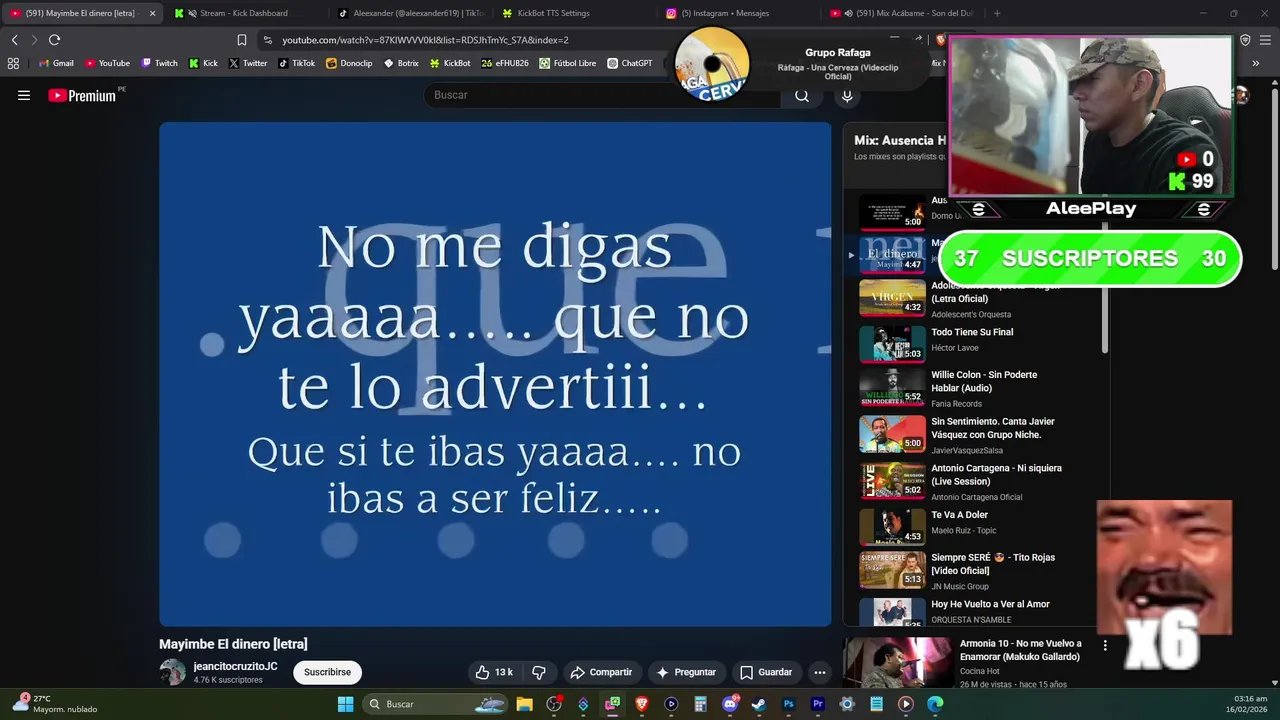Open the KickBot bookmark
This screenshot has height=720, width=1280.
point(450,63)
